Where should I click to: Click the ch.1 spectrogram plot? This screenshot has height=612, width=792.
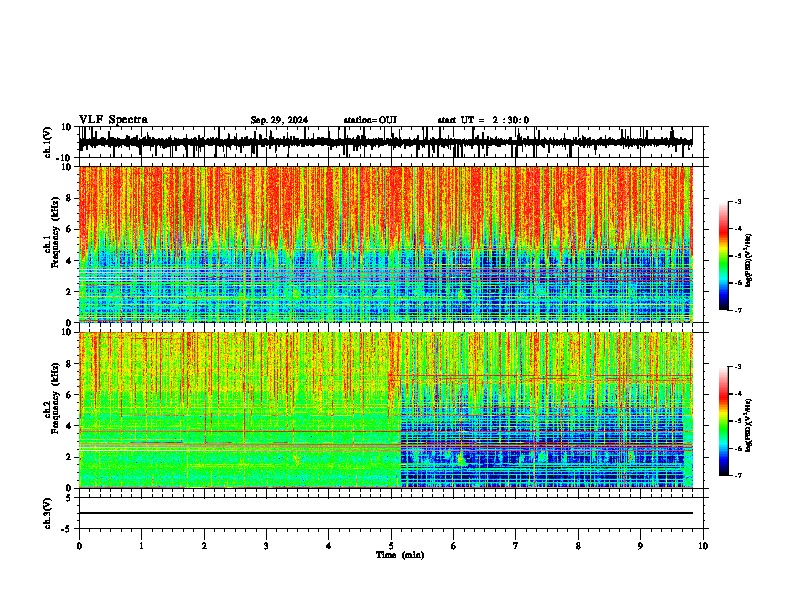(x=385, y=244)
